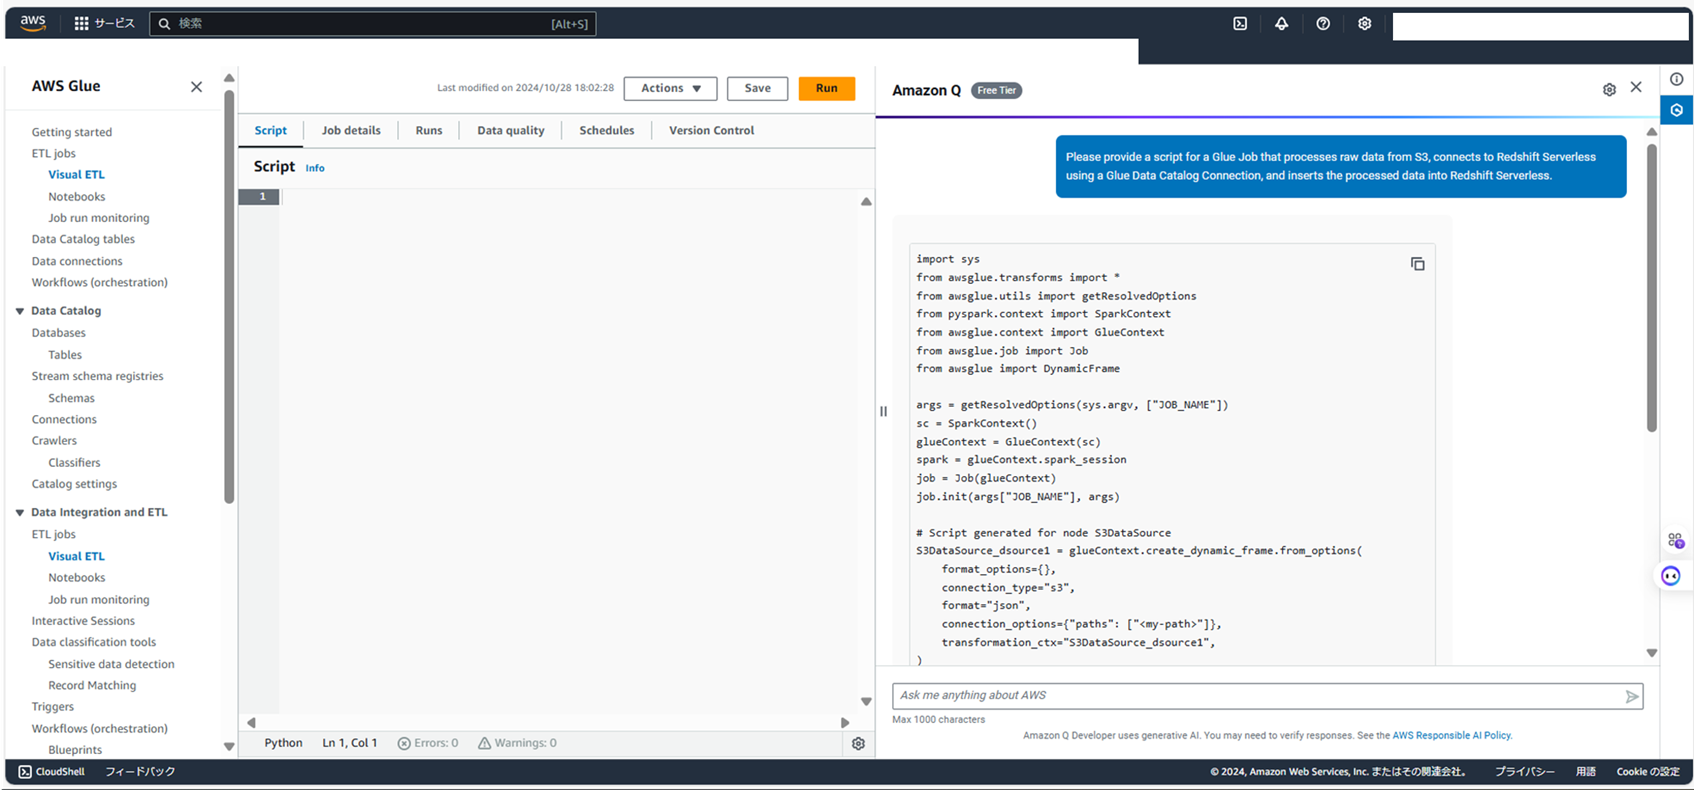Open Databases in the sidebar
Viewport: 1694px width, 790px height.
tap(58, 333)
